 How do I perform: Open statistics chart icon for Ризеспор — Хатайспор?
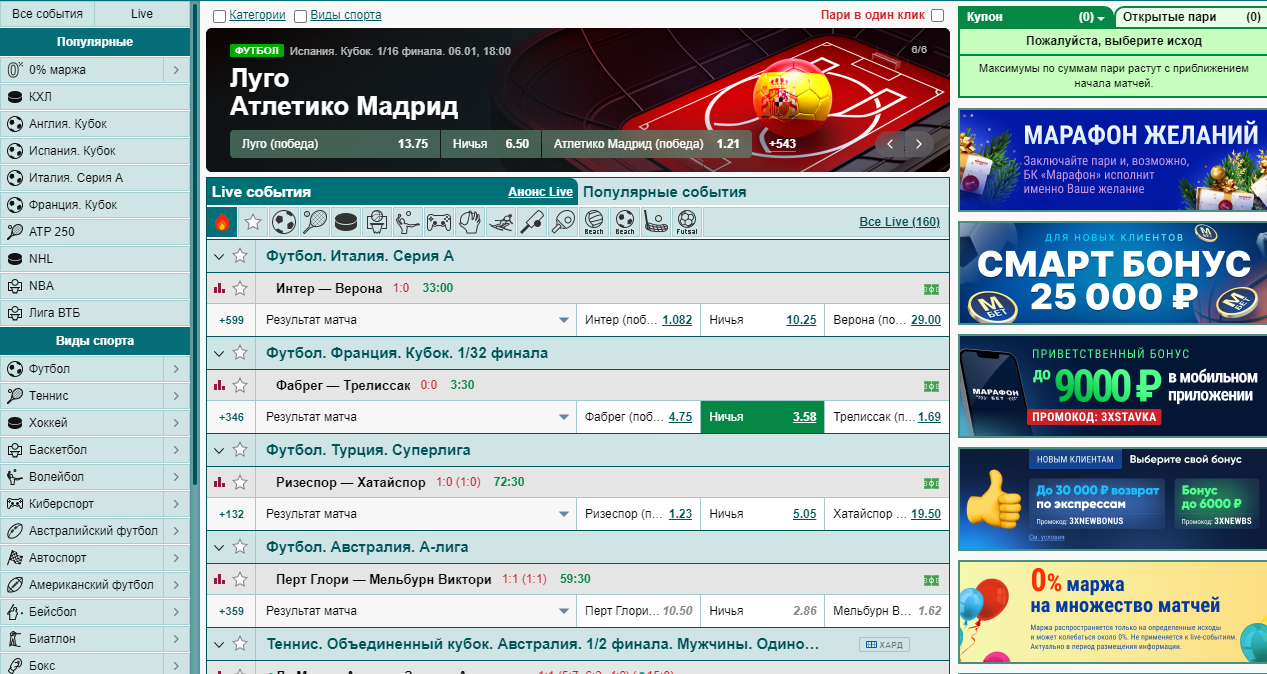(220, 482)
